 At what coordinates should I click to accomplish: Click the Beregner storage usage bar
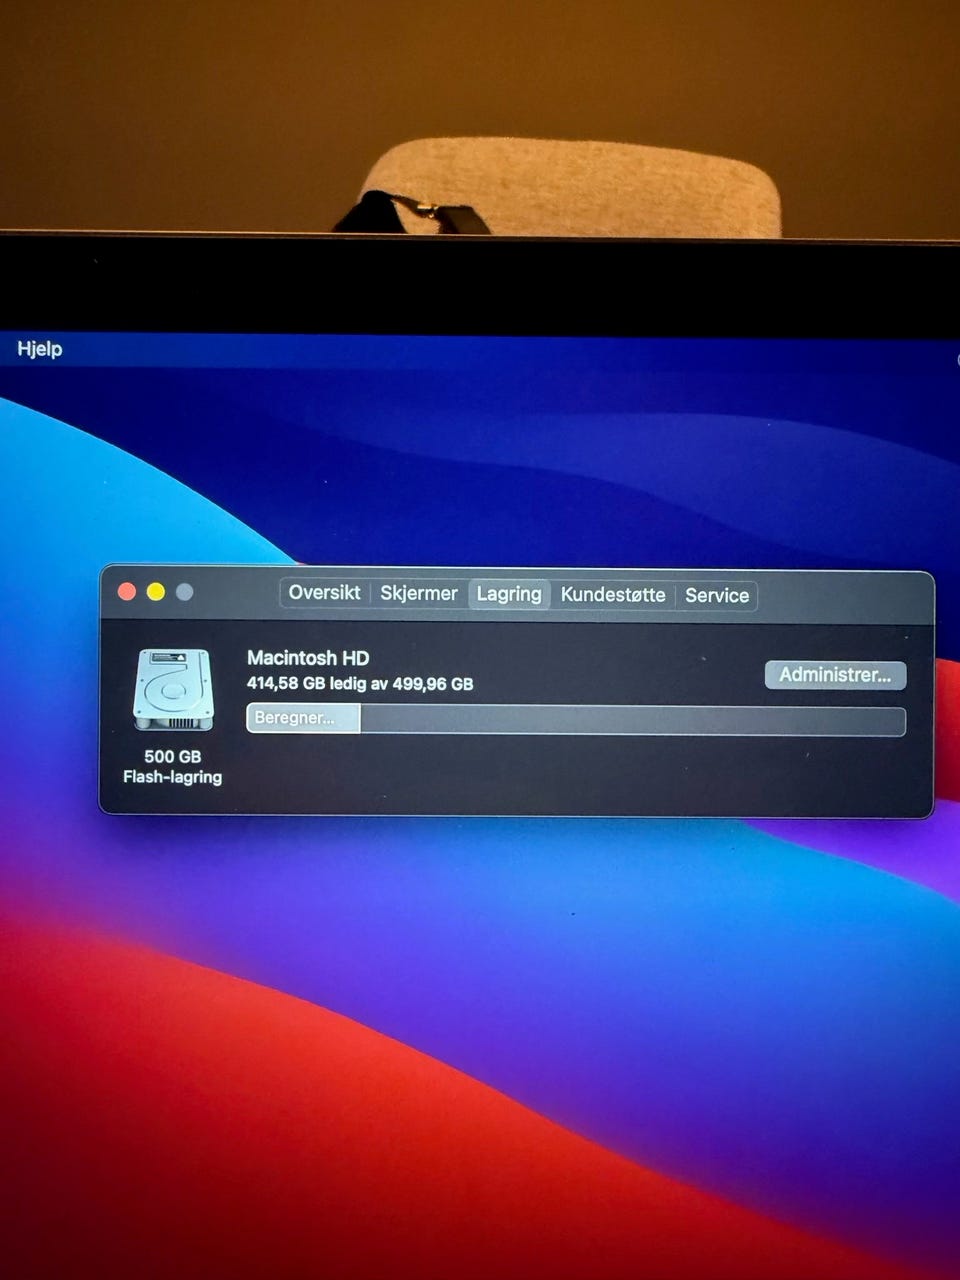click(x=576, y=719)
